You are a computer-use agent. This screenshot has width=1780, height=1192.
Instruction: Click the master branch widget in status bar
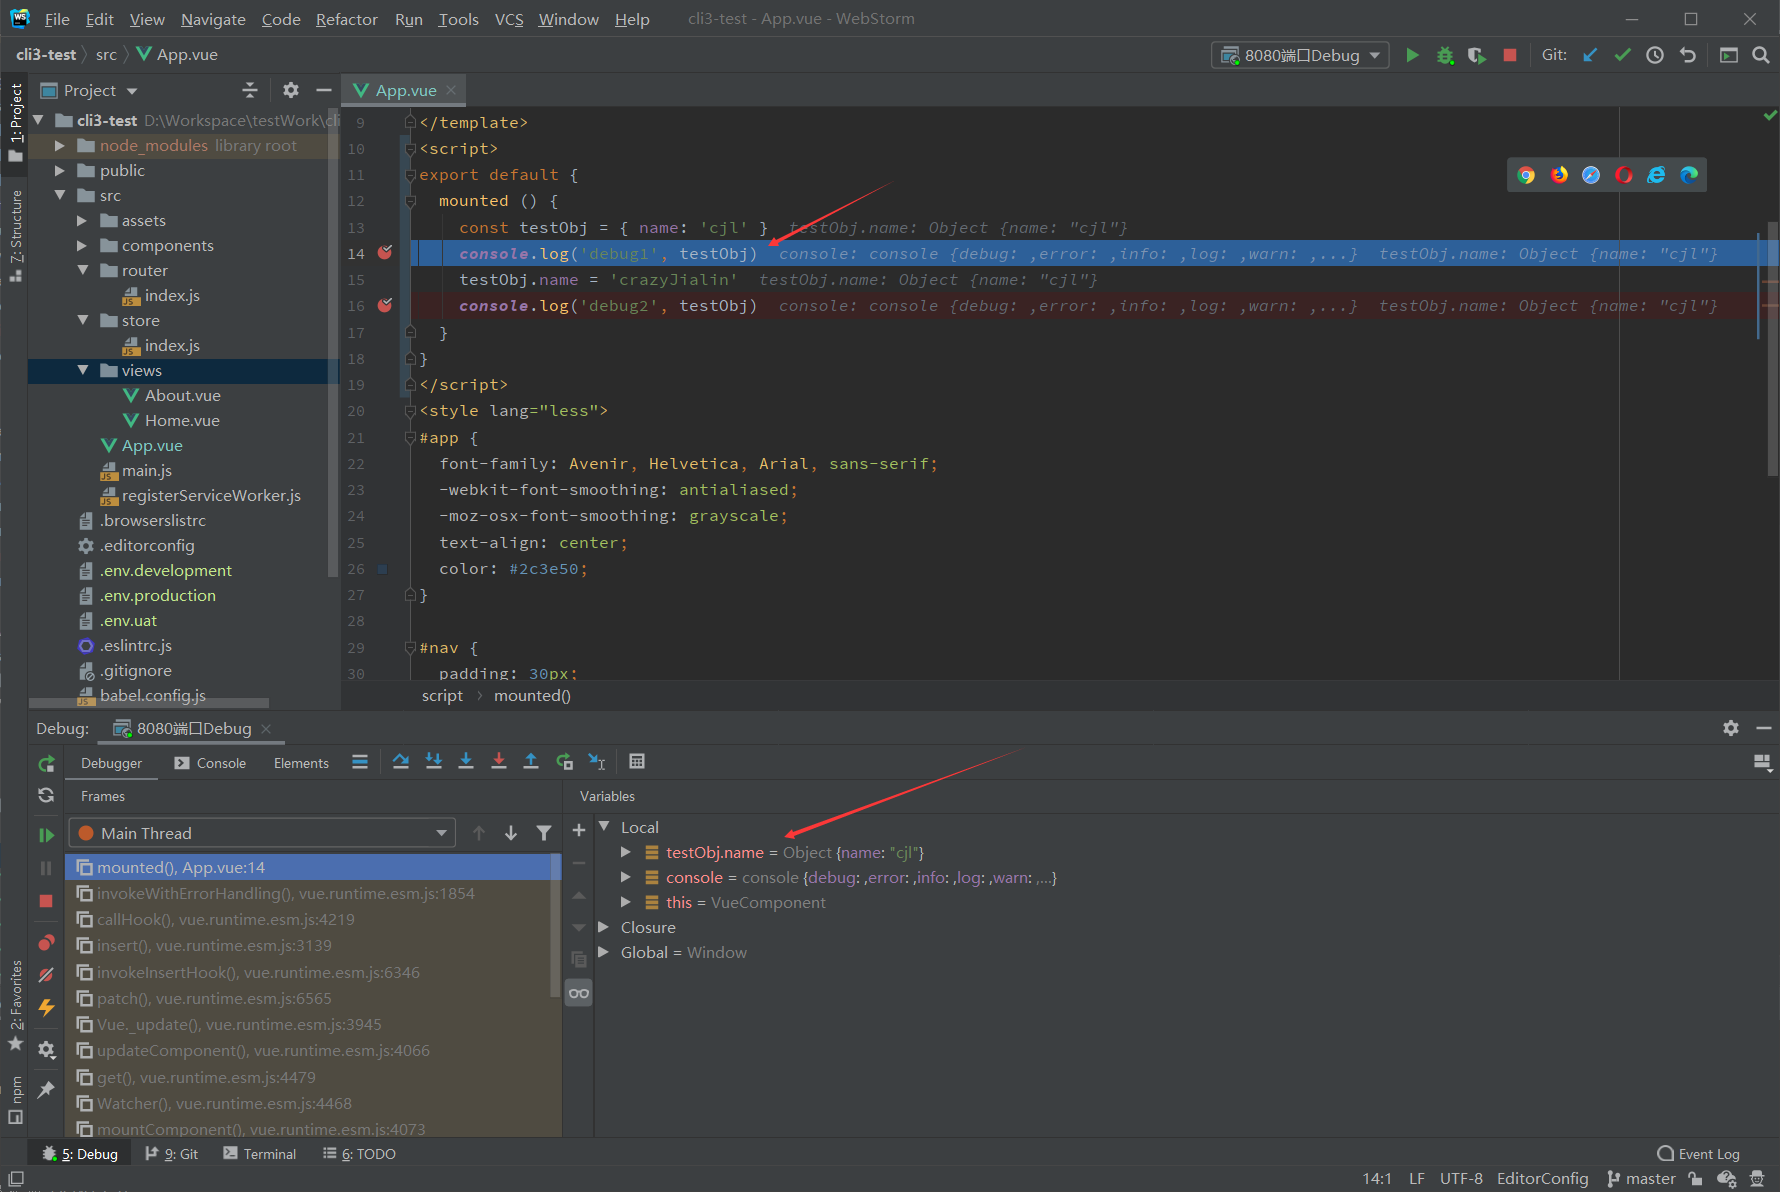coord(1641,1179)
